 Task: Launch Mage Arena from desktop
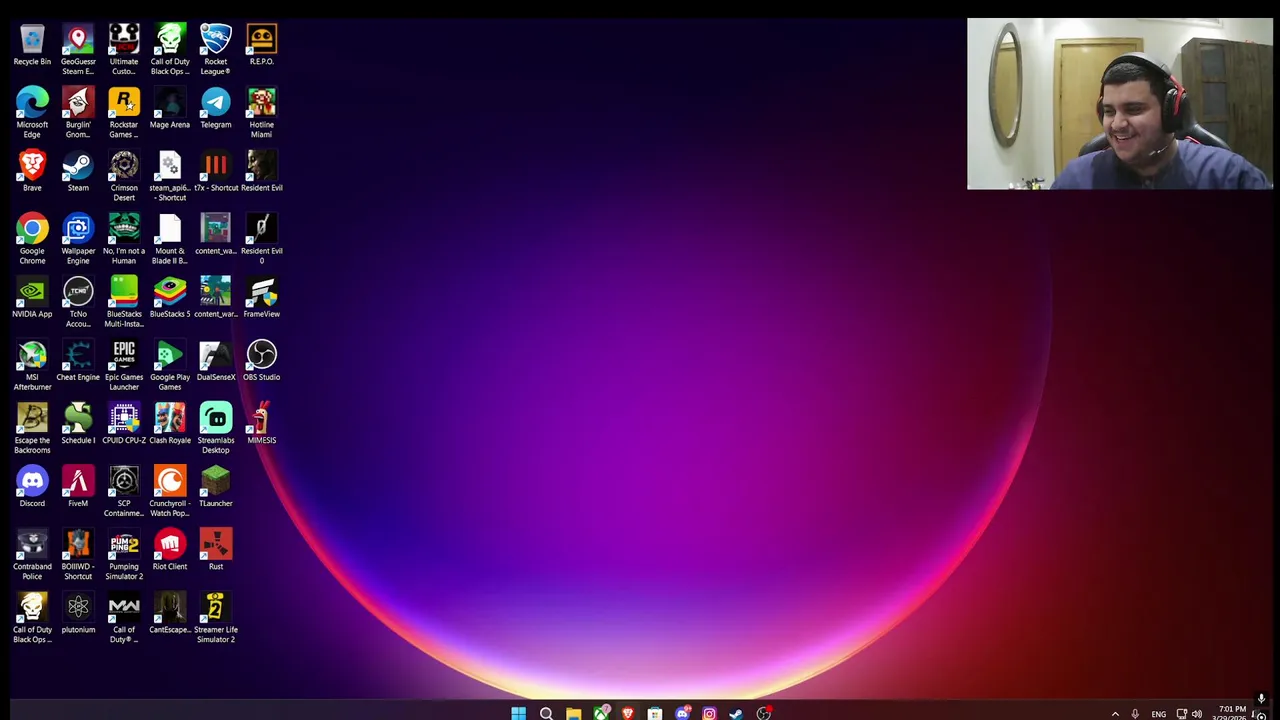pyautogui.click(x=170, y=109)
